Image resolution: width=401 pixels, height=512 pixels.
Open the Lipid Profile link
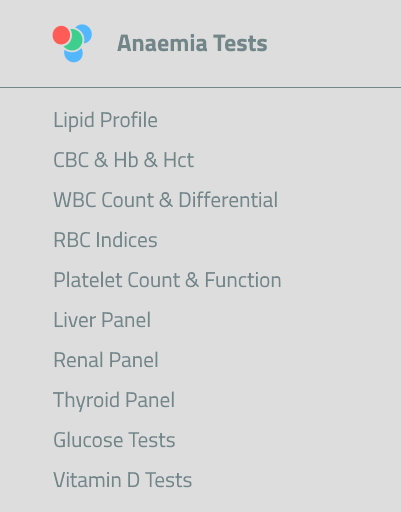click(105, 120)
